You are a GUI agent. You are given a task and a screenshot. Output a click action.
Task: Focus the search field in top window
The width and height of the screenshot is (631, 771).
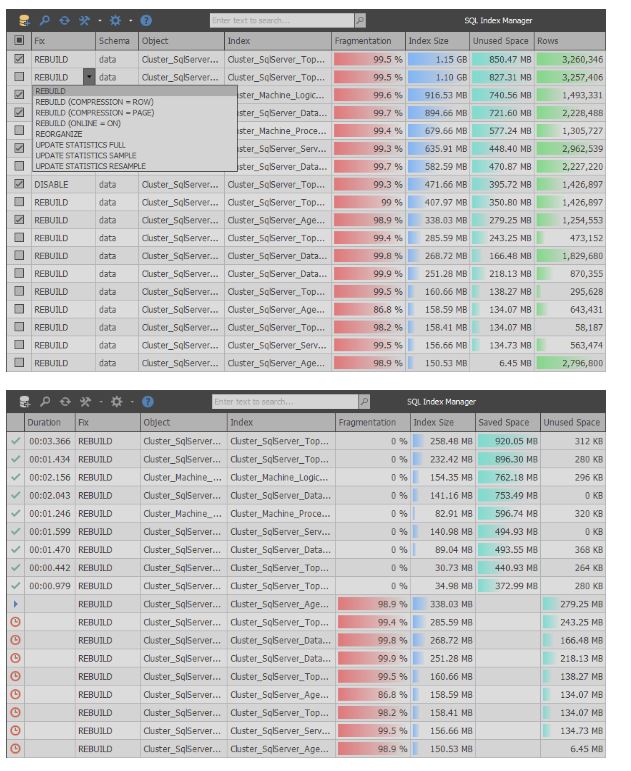pyautogui.click(x=282, y=20)
